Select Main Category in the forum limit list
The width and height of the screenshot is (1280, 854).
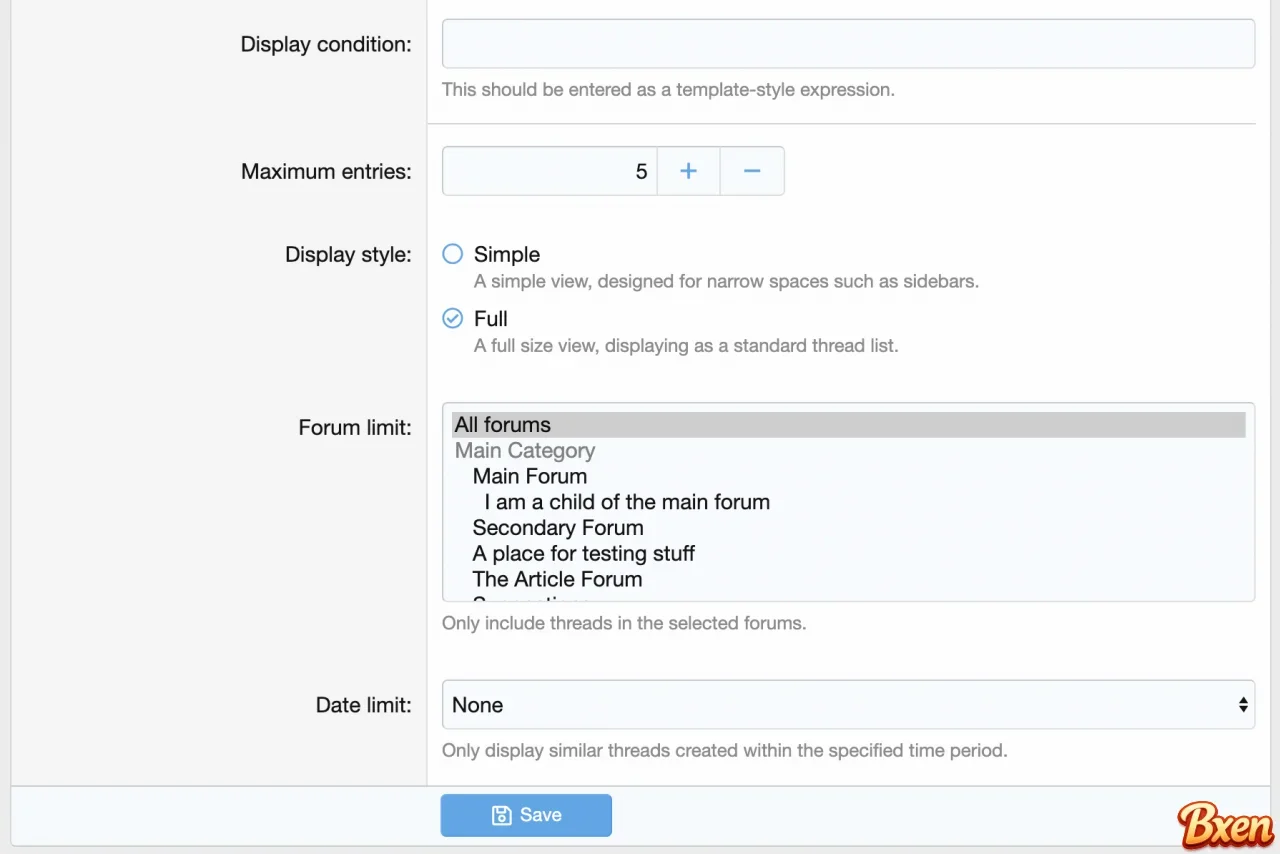(x=524, y=450)
